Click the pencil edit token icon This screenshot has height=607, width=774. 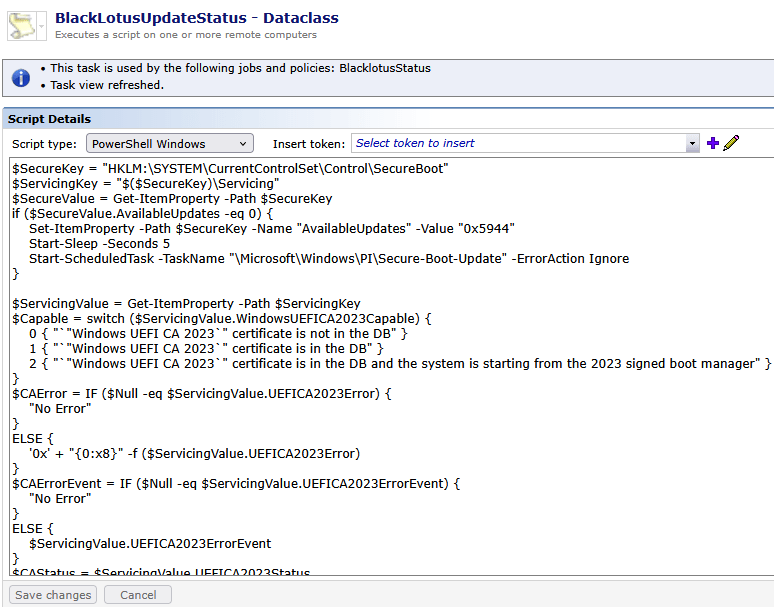click(731, 143)
